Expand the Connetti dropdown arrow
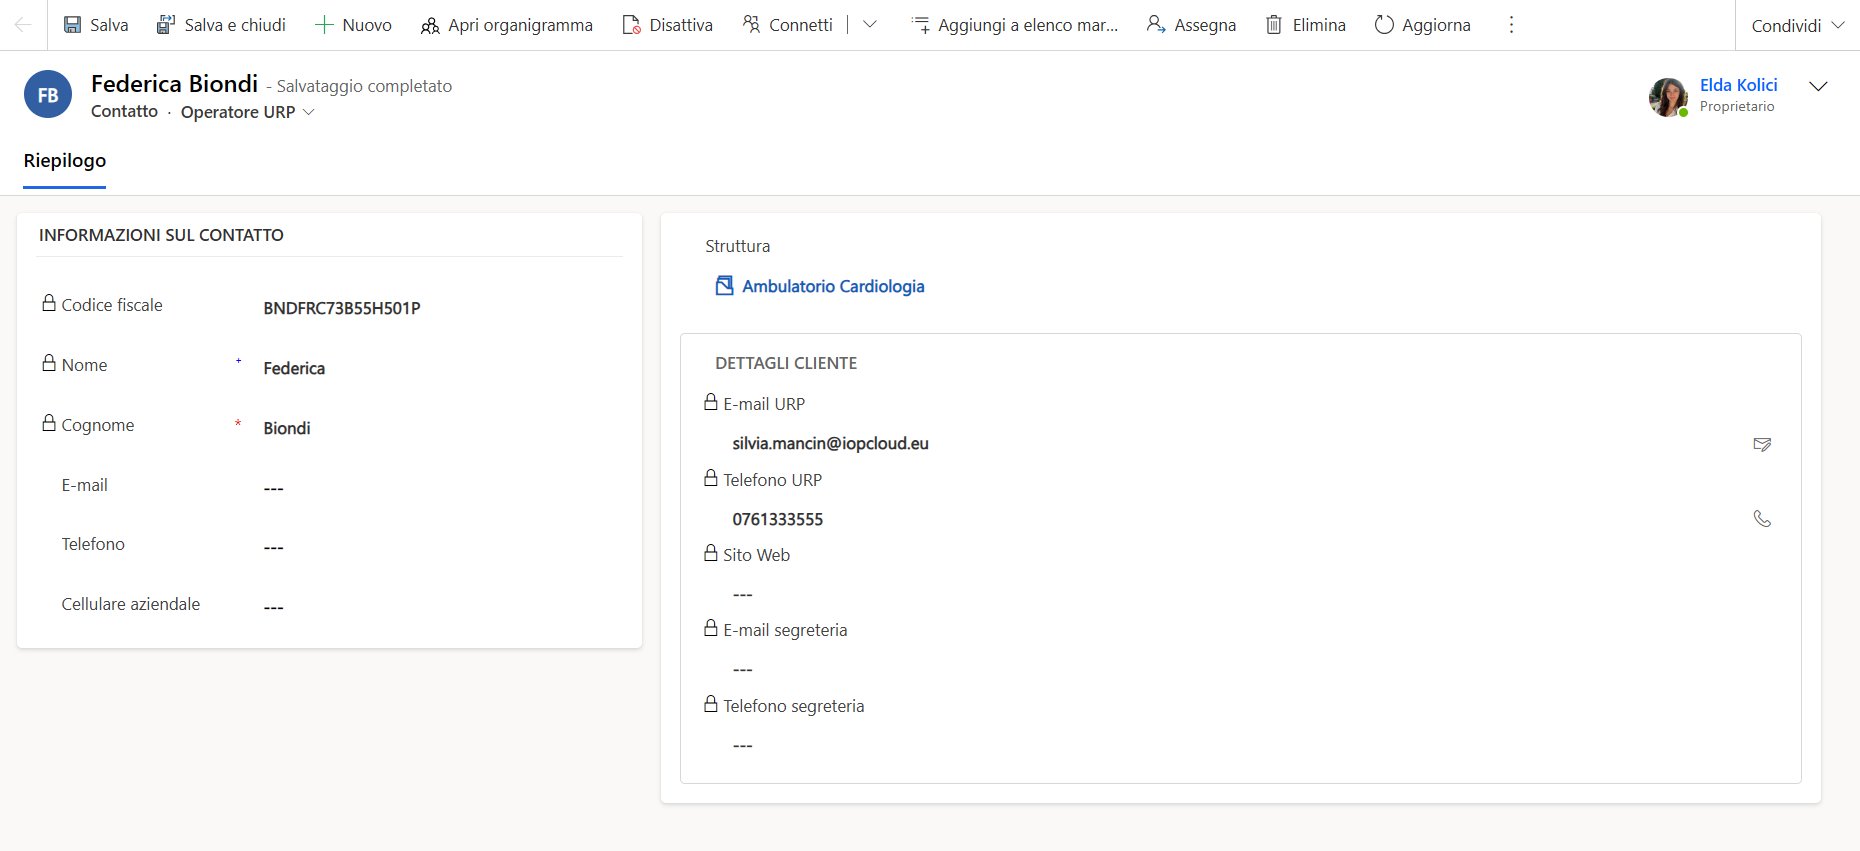The image size is (1860, 851). pos(870,25)
